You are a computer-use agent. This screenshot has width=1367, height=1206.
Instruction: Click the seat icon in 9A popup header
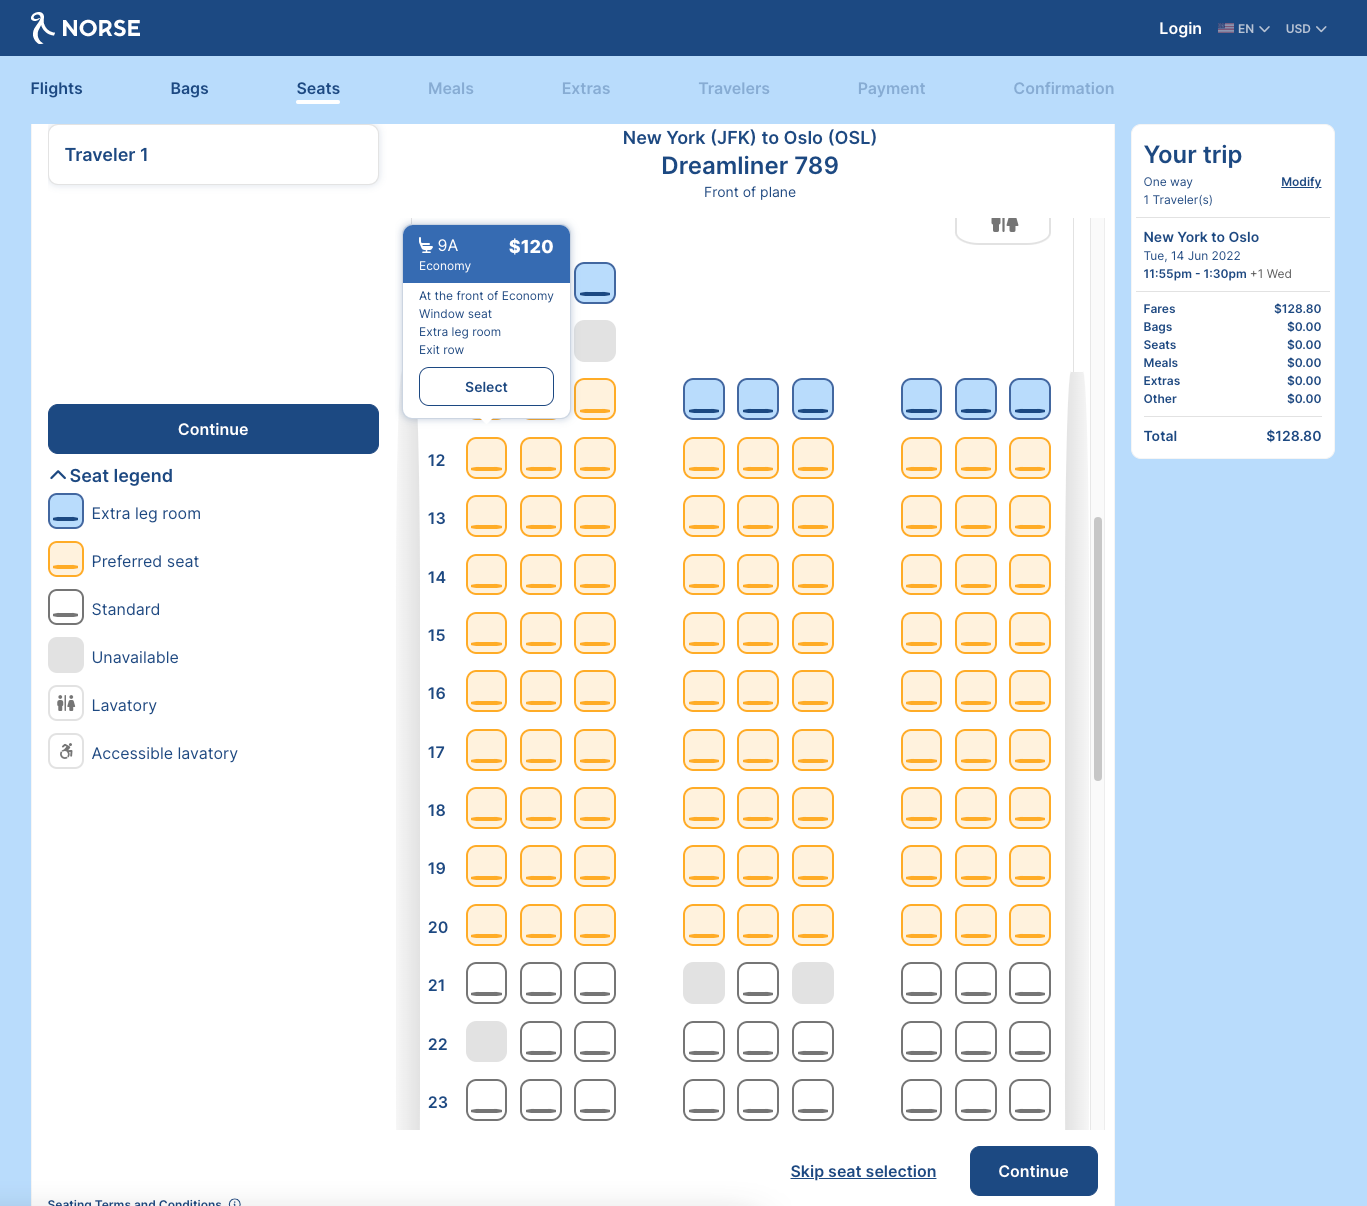[x=426, y=246]
